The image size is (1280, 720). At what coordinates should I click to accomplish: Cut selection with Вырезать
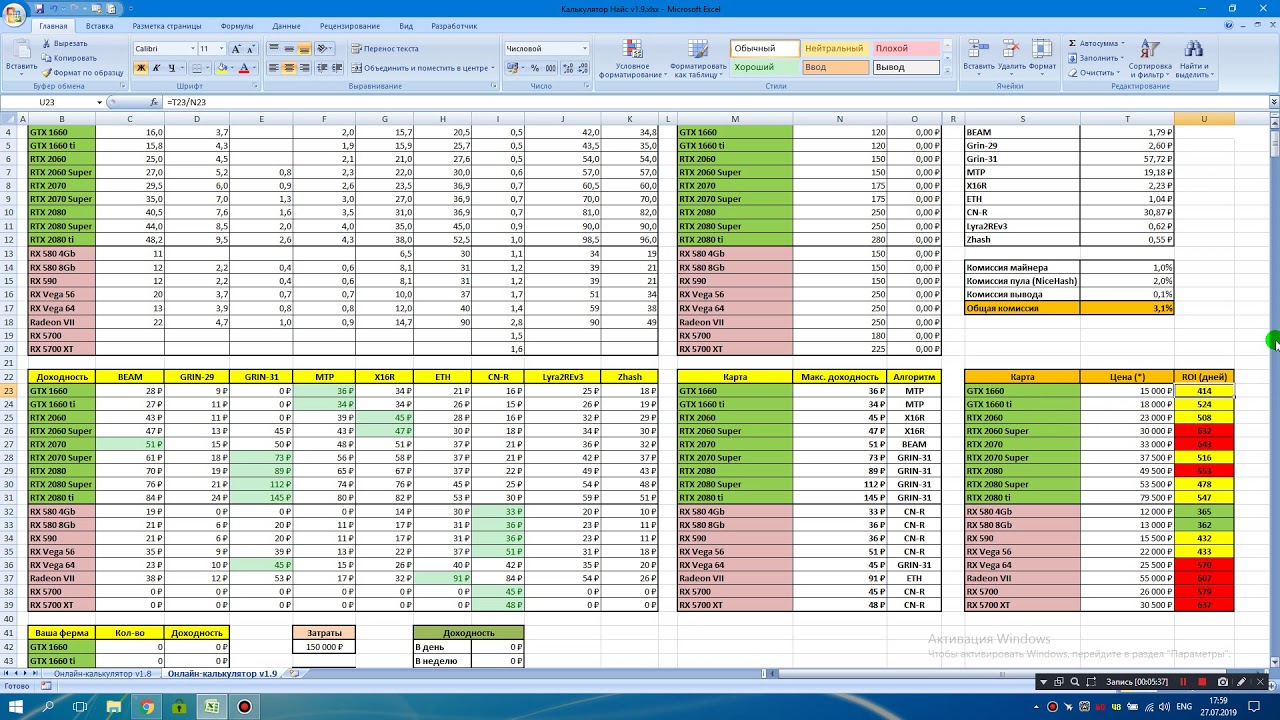65,44
